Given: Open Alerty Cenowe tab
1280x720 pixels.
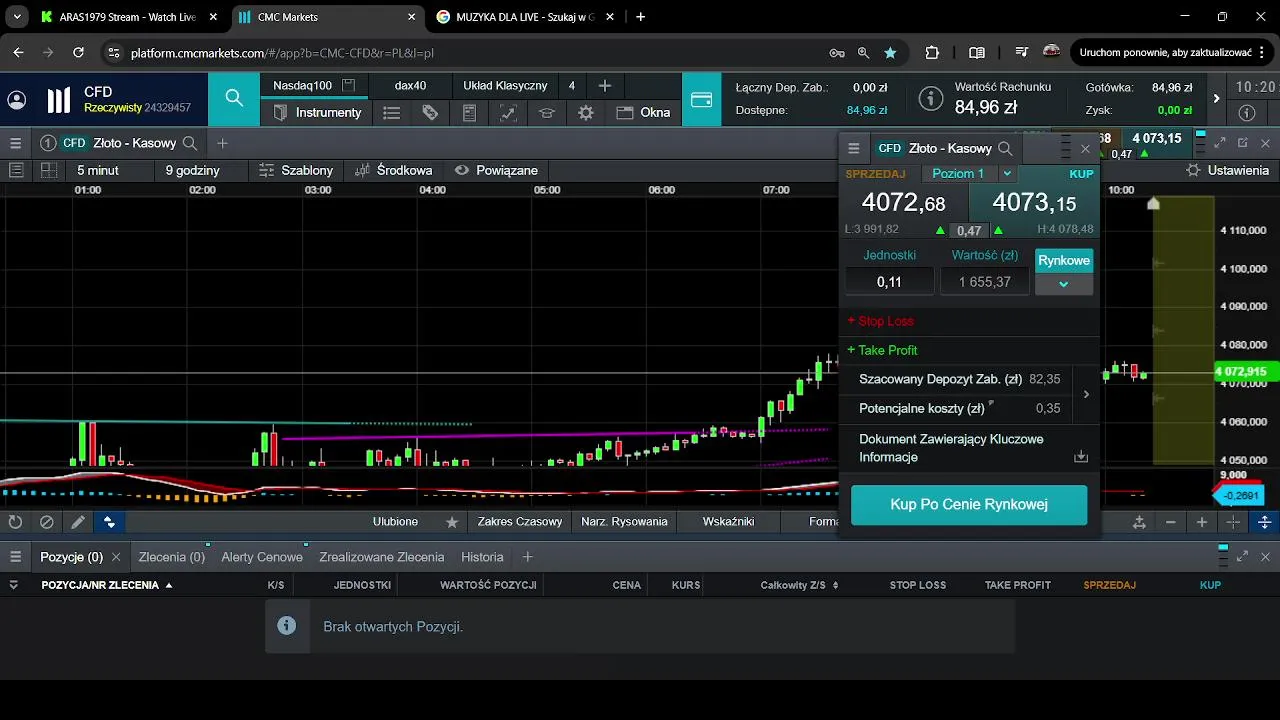Looking at the screenshot, I should (x=262, y=557).
